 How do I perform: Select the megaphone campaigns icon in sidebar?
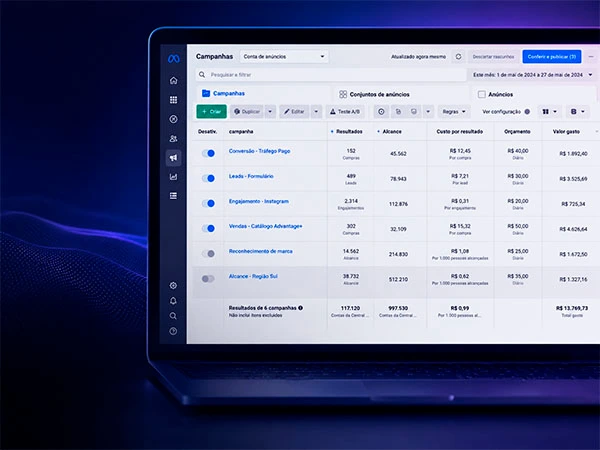[173, 158]
